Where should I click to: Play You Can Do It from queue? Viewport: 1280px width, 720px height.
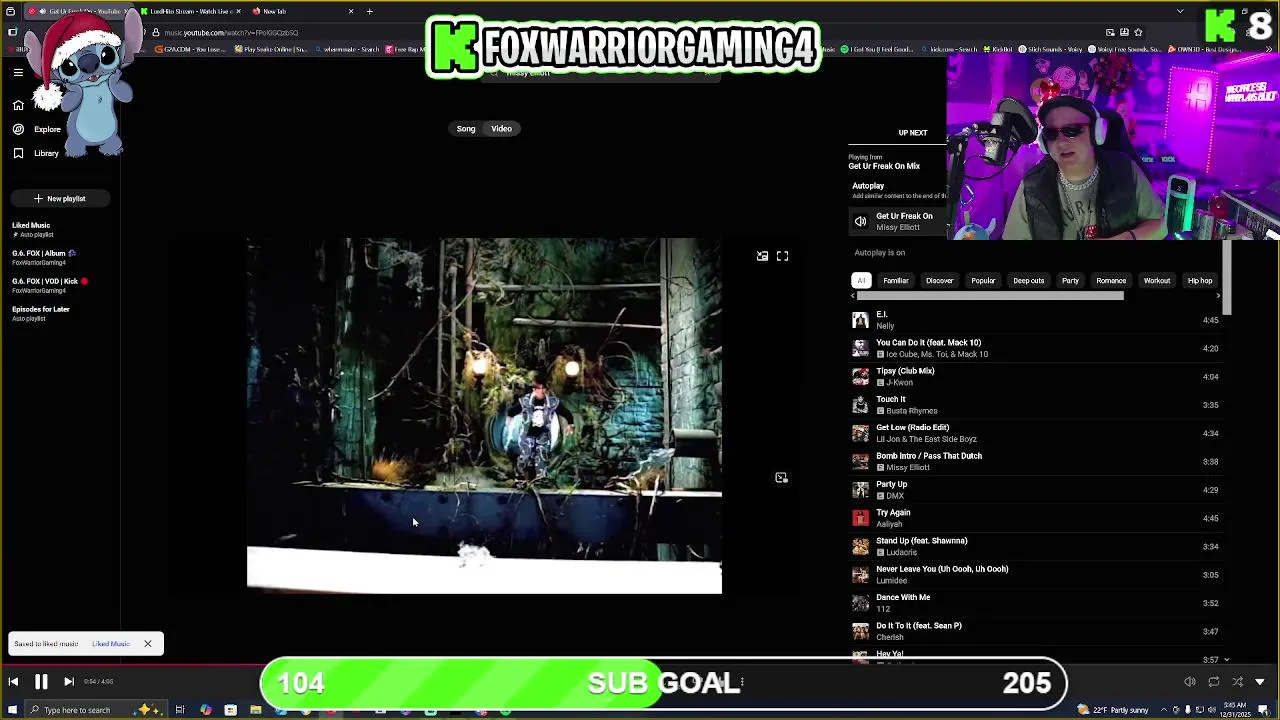point(1034,348)
